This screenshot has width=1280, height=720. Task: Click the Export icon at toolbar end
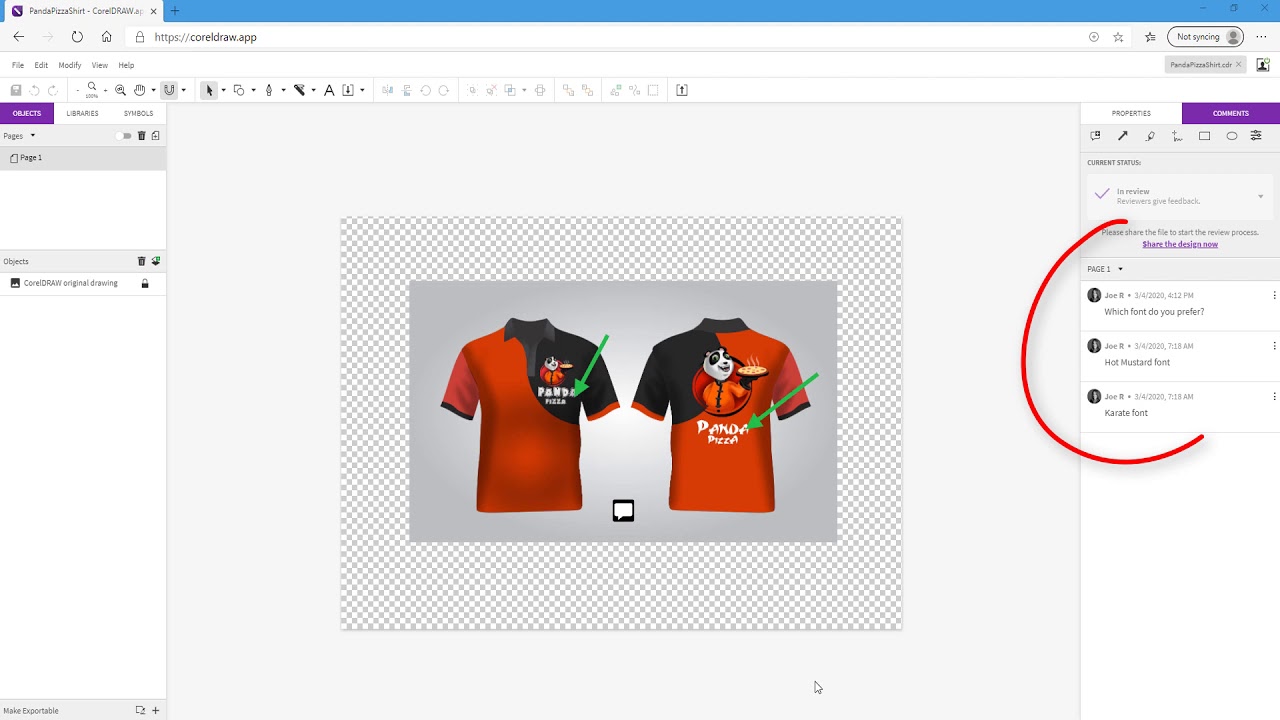point(682,90)
